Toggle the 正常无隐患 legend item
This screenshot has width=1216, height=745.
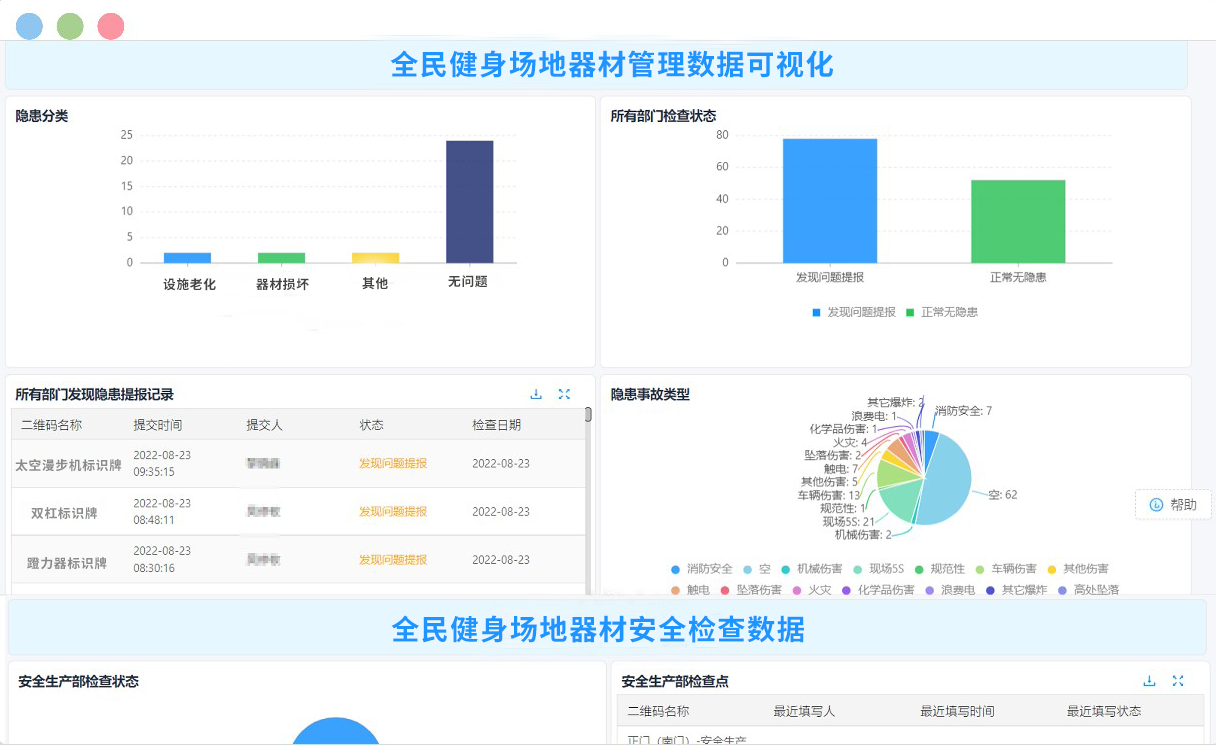click(950, 311)
